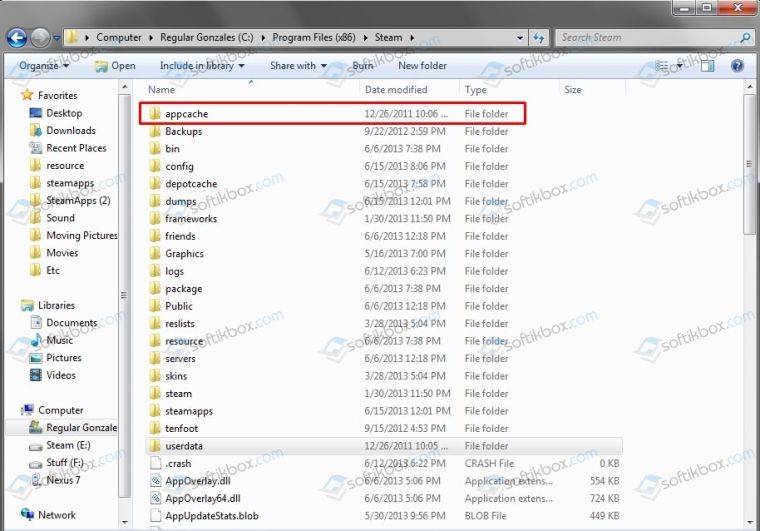Screen dimensions: 760x531
Task: Expand the arrow after Steam in the breadcrumb
Action: (x=412, y=38)
